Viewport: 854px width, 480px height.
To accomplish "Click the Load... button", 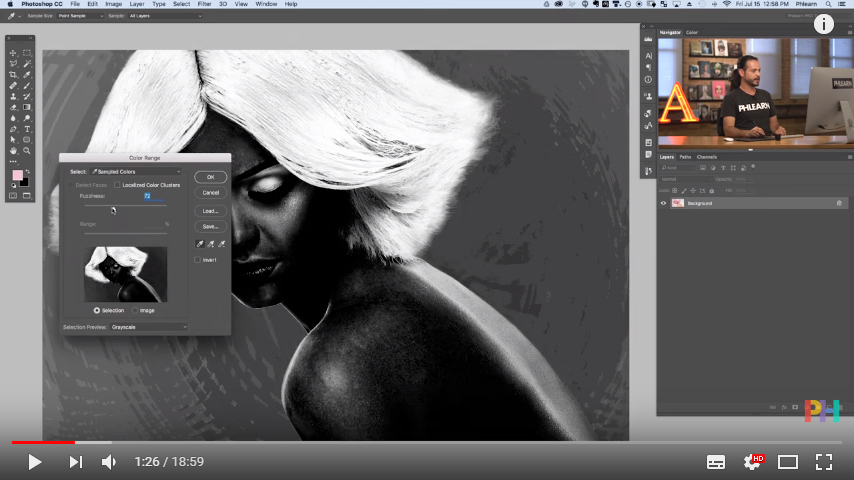I will click(x=210, y=211).
